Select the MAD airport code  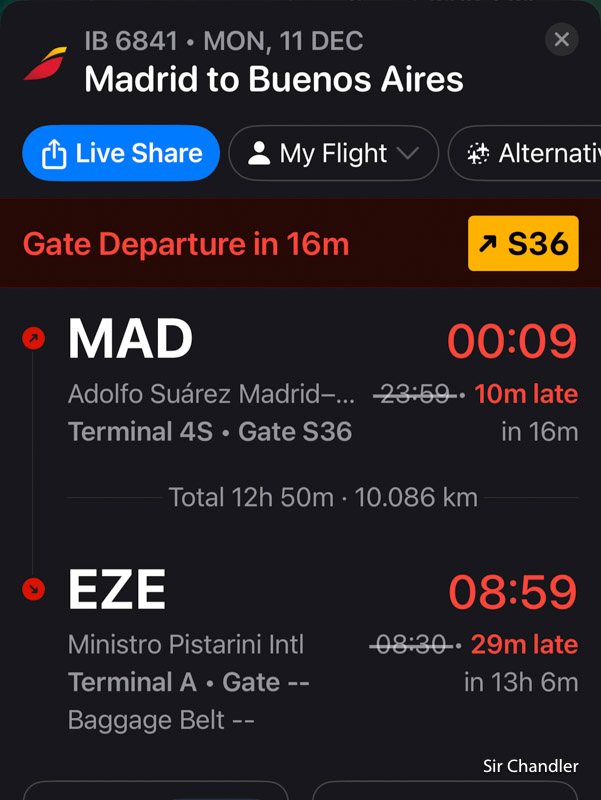point(130,341)
